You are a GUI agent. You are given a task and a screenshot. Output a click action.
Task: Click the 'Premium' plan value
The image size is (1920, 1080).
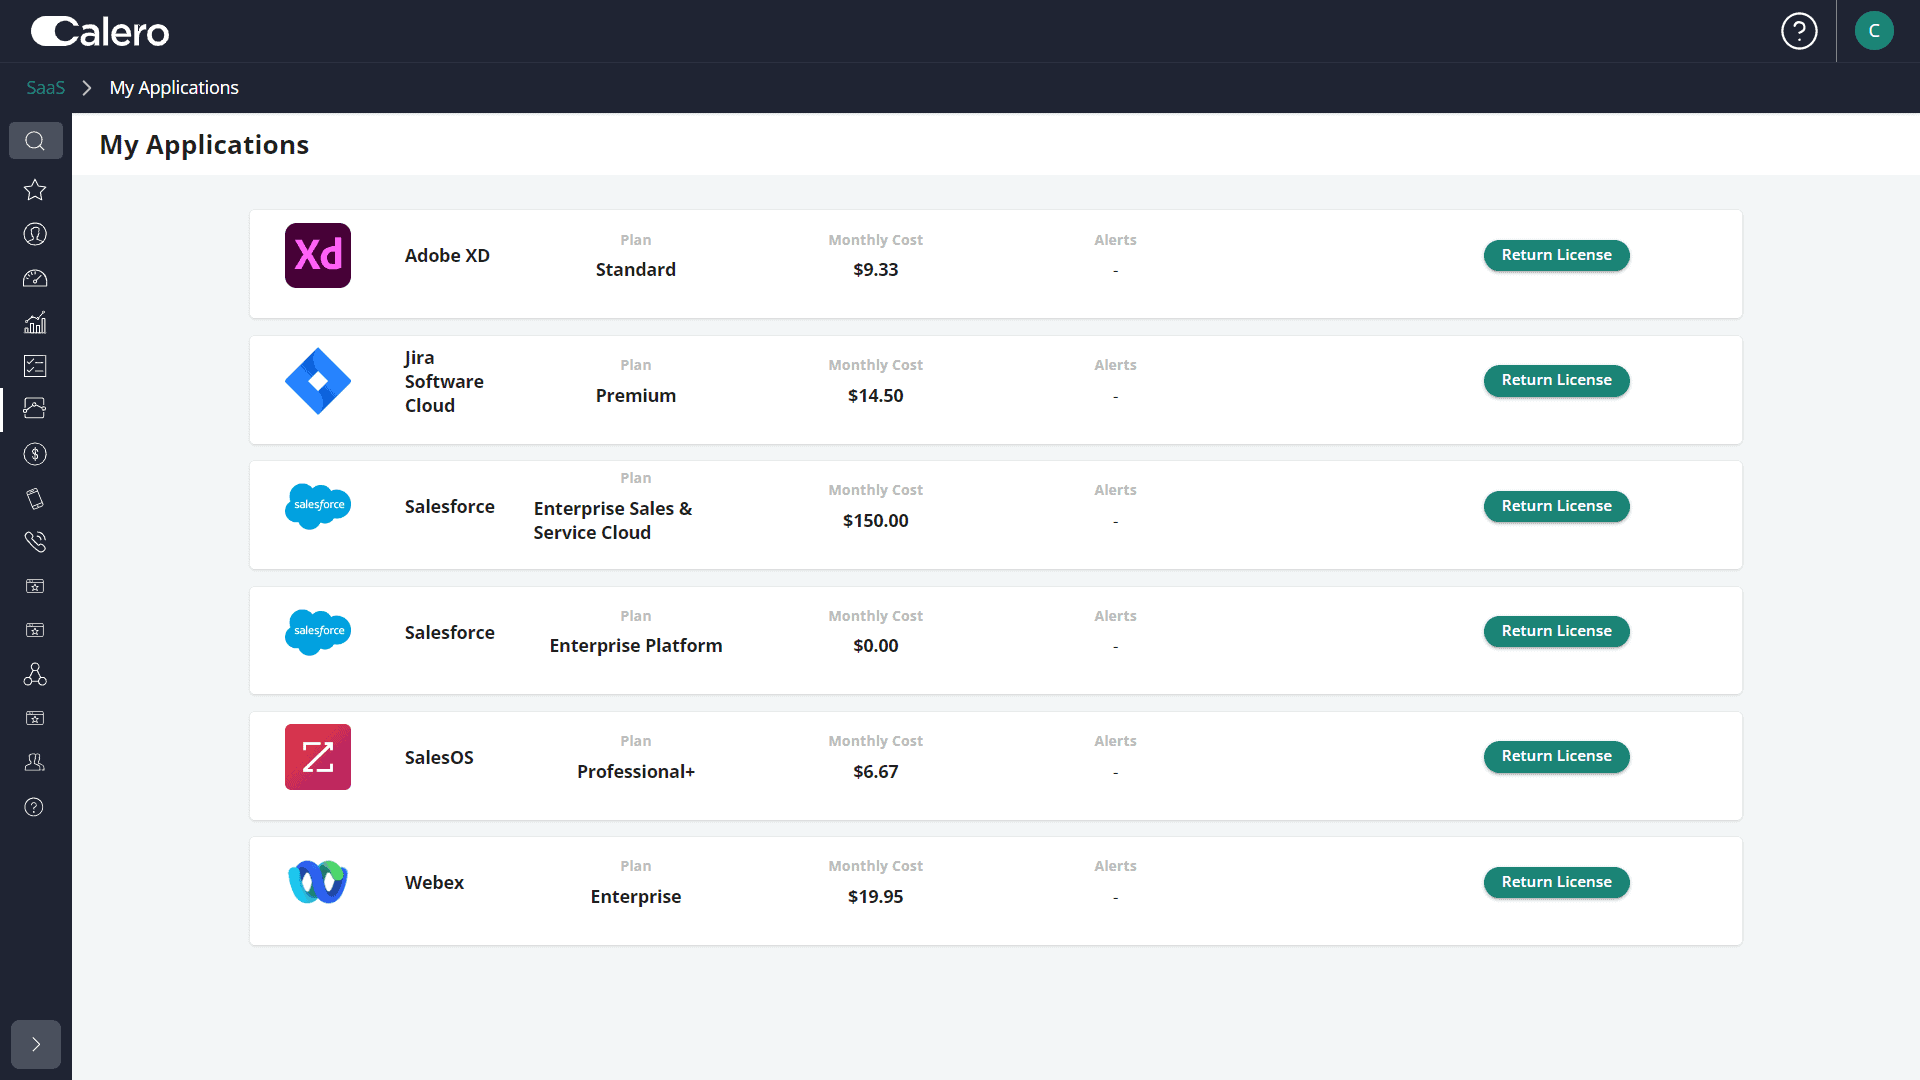coord(636,396)
